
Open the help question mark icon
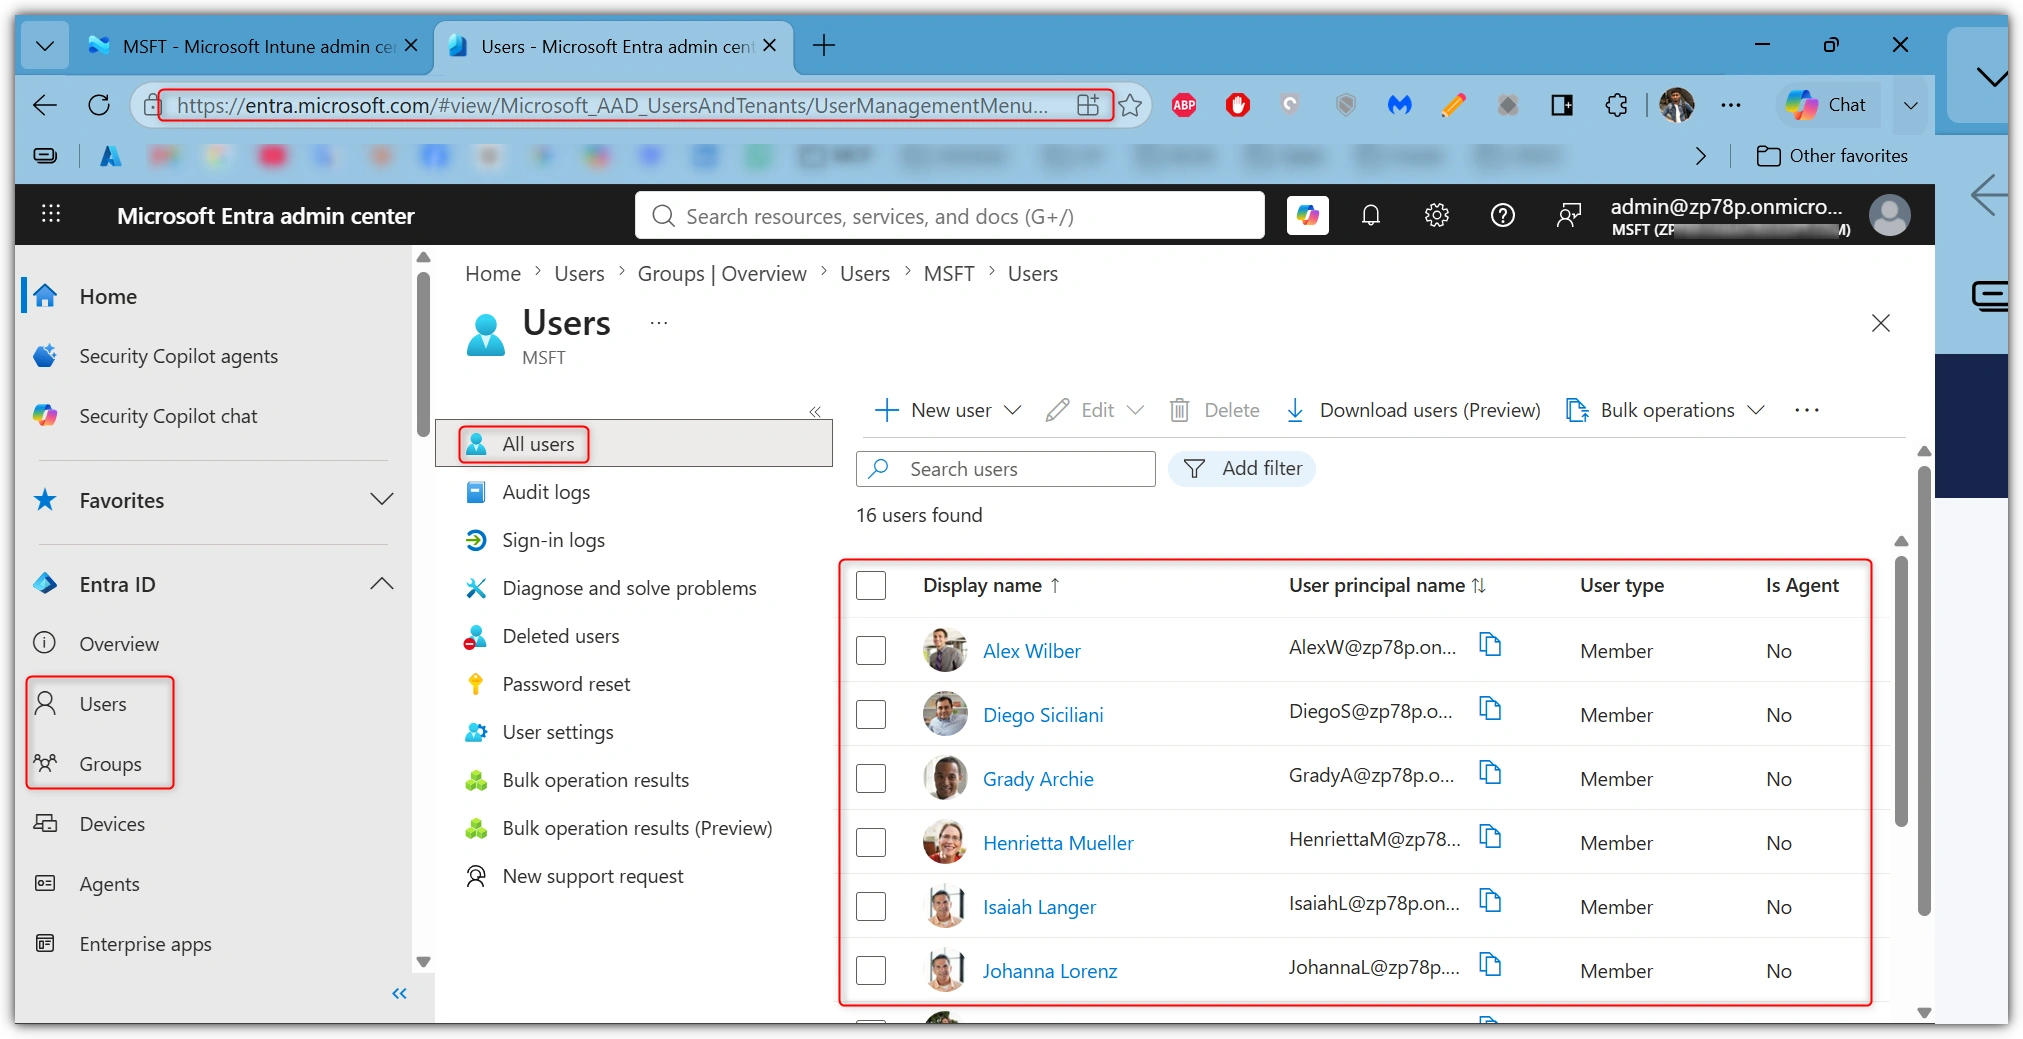pyautogui.click(x=1502, y=215)
